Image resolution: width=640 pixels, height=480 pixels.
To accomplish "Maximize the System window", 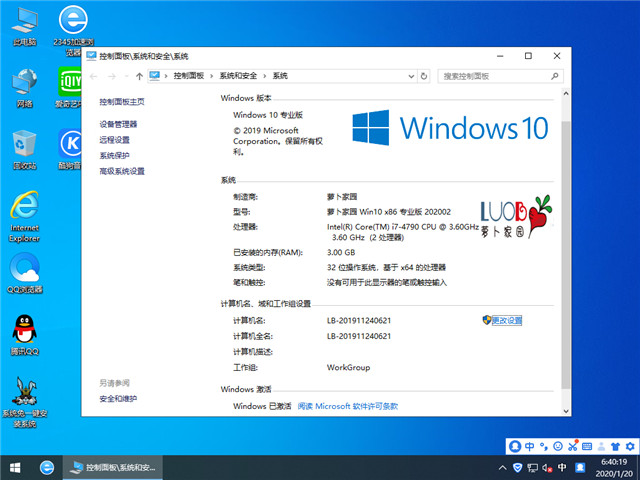I will 528,56.
